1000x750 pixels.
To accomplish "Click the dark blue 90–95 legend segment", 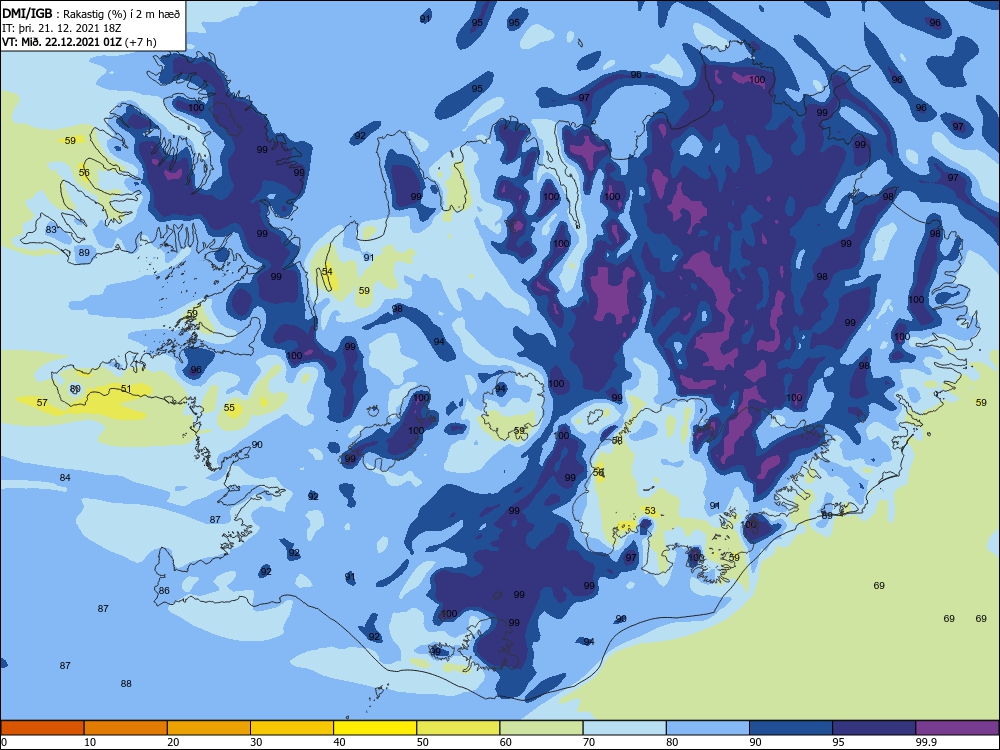I will pyautogui.click(x=791, y=728).
